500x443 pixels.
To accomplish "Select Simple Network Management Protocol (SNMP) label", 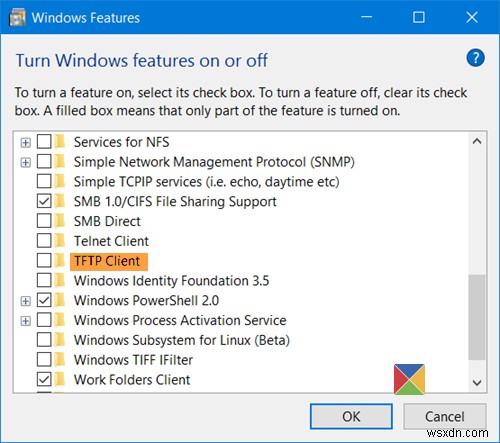I will coord(214,162).
